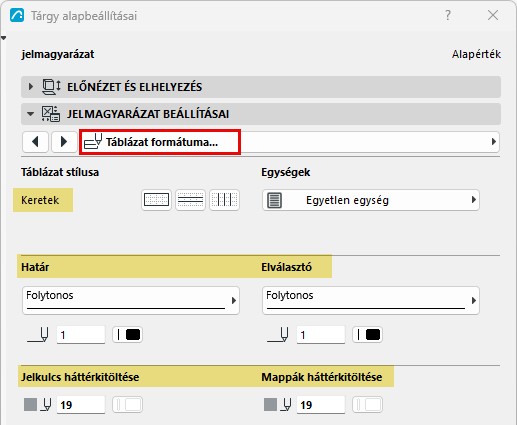Click the small arrow at dialog's left edge
The width and height of the screenshot is (517, 425).
click(3, 38)
